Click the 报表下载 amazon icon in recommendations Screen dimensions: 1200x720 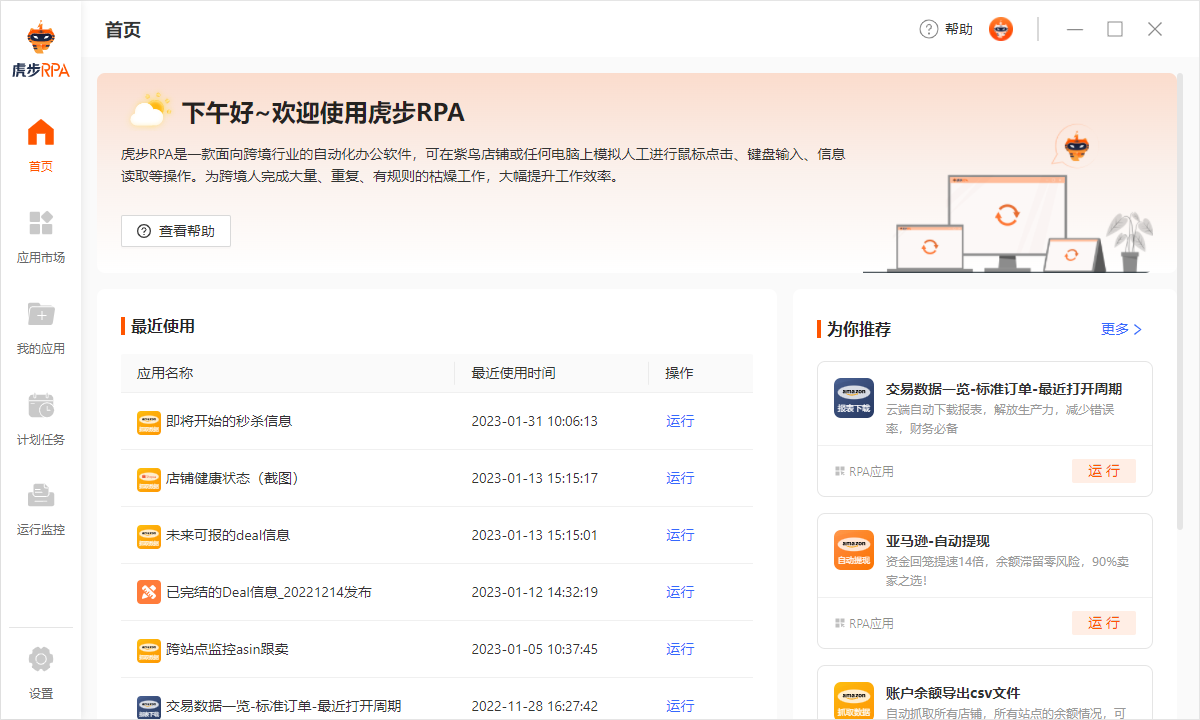coord(854,398)
